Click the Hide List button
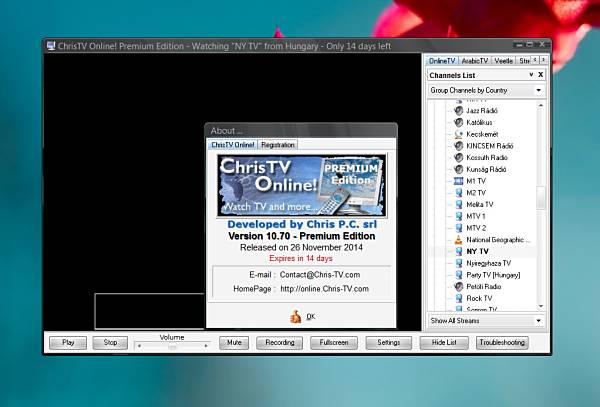The image size is (600, 407). (444, 343)
